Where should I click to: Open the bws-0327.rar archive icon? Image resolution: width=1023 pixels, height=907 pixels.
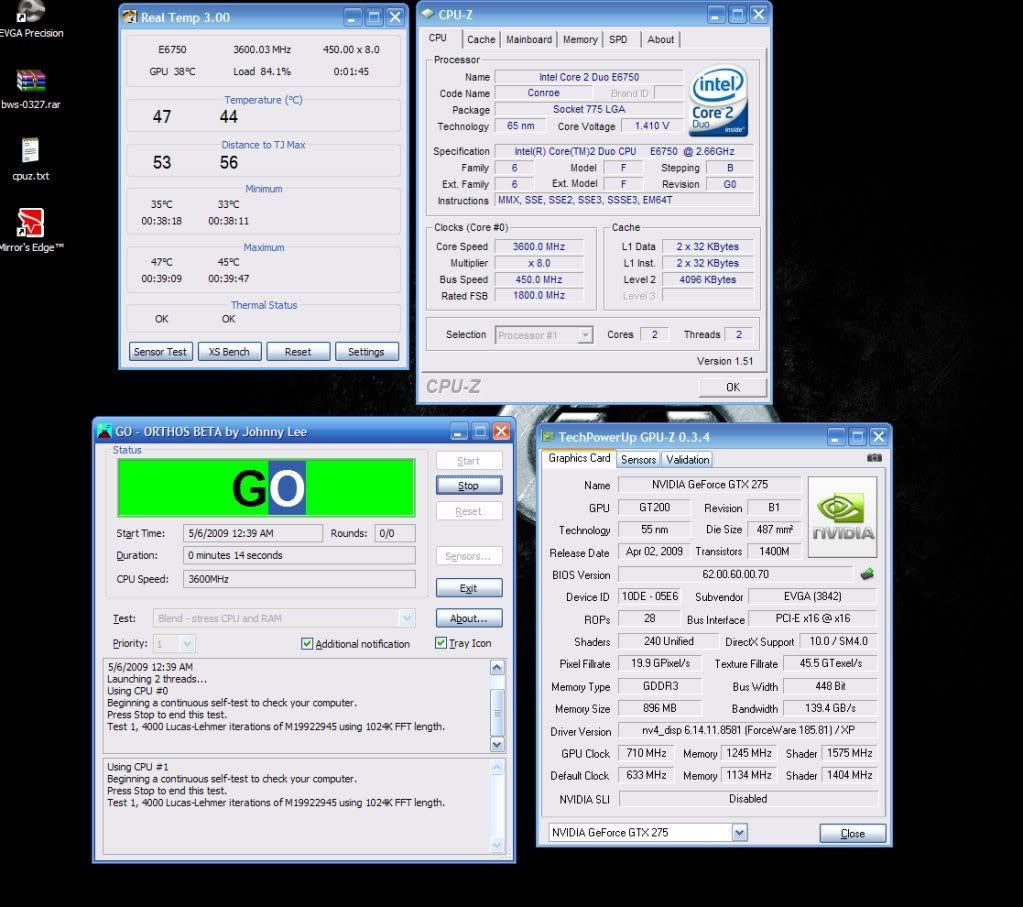[x=30, y=80]
